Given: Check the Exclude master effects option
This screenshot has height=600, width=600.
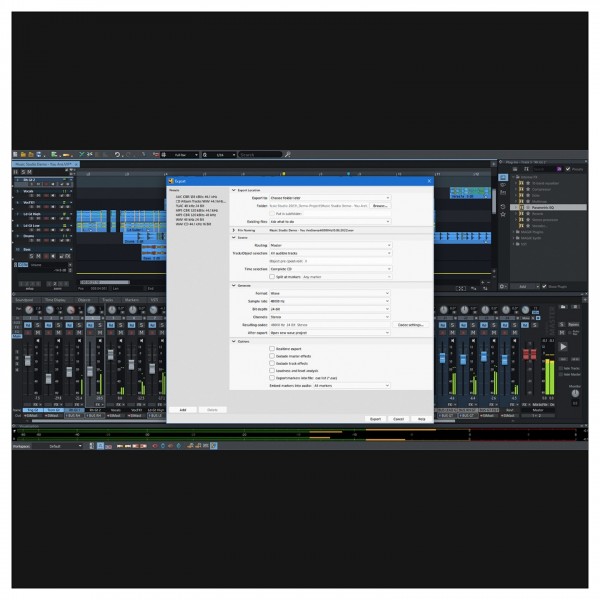Looking at the screenshot, I should click(x=272, y=356).
